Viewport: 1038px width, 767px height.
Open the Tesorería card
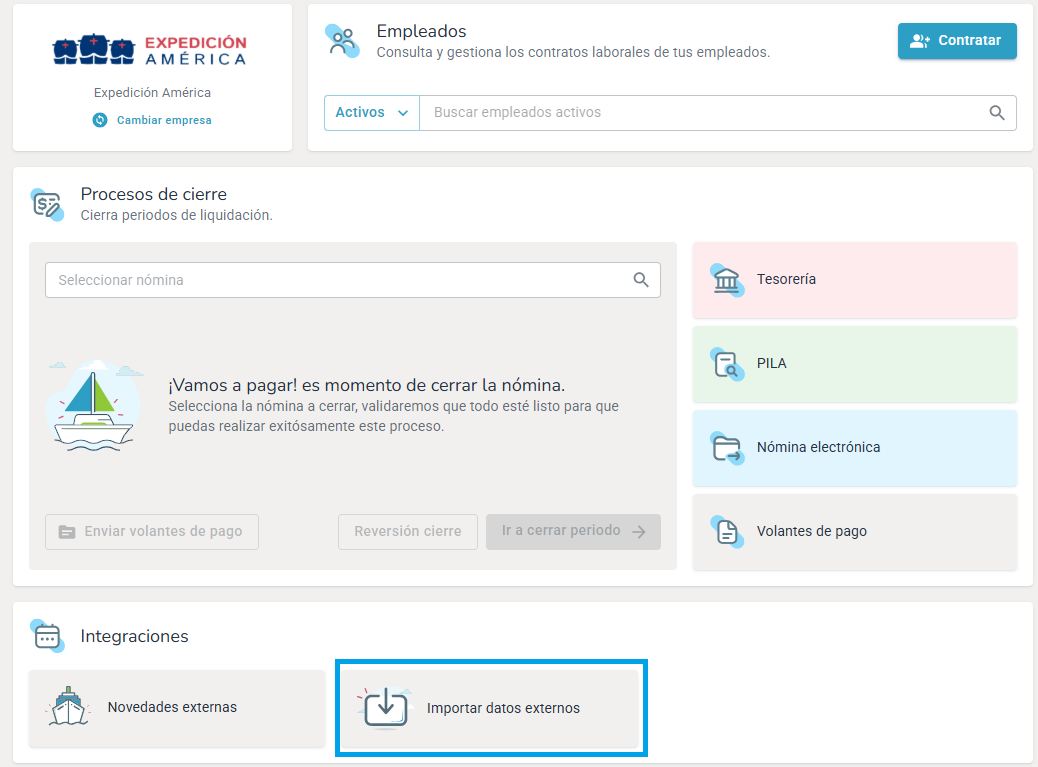tap(855, 280)
